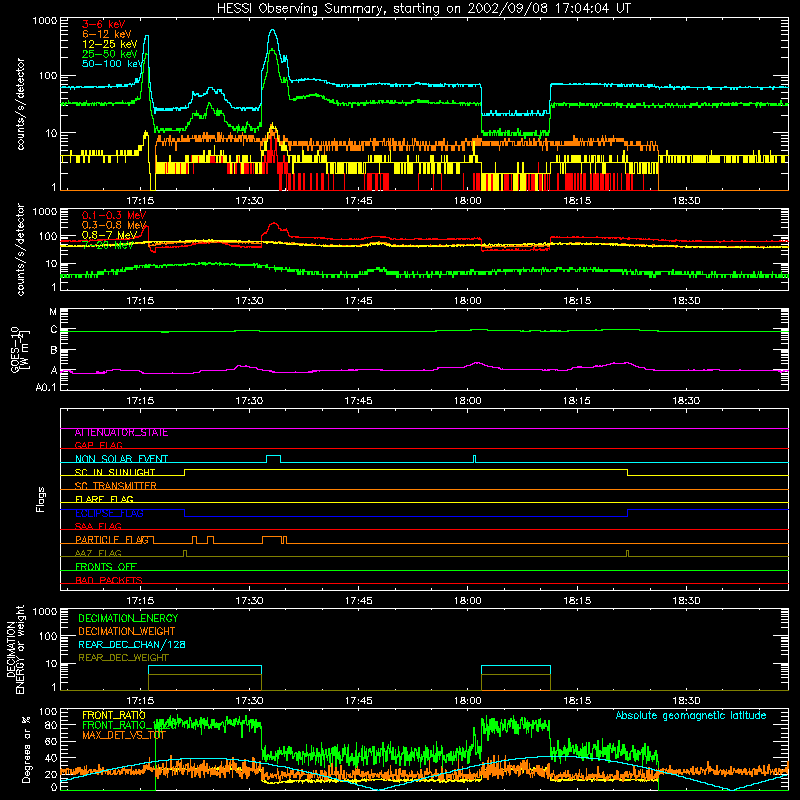Click the FLARE_FLAG label

point(104,499)
